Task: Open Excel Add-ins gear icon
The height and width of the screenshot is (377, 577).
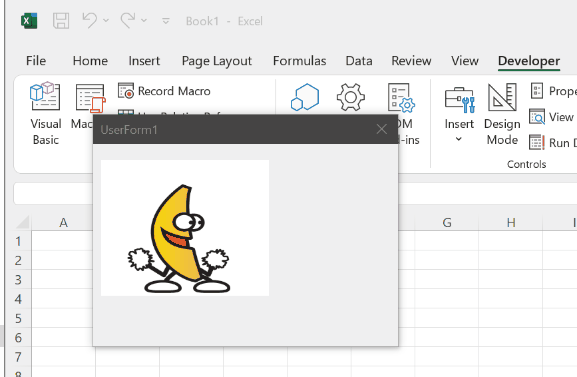Action: click(x=351, y=97)
